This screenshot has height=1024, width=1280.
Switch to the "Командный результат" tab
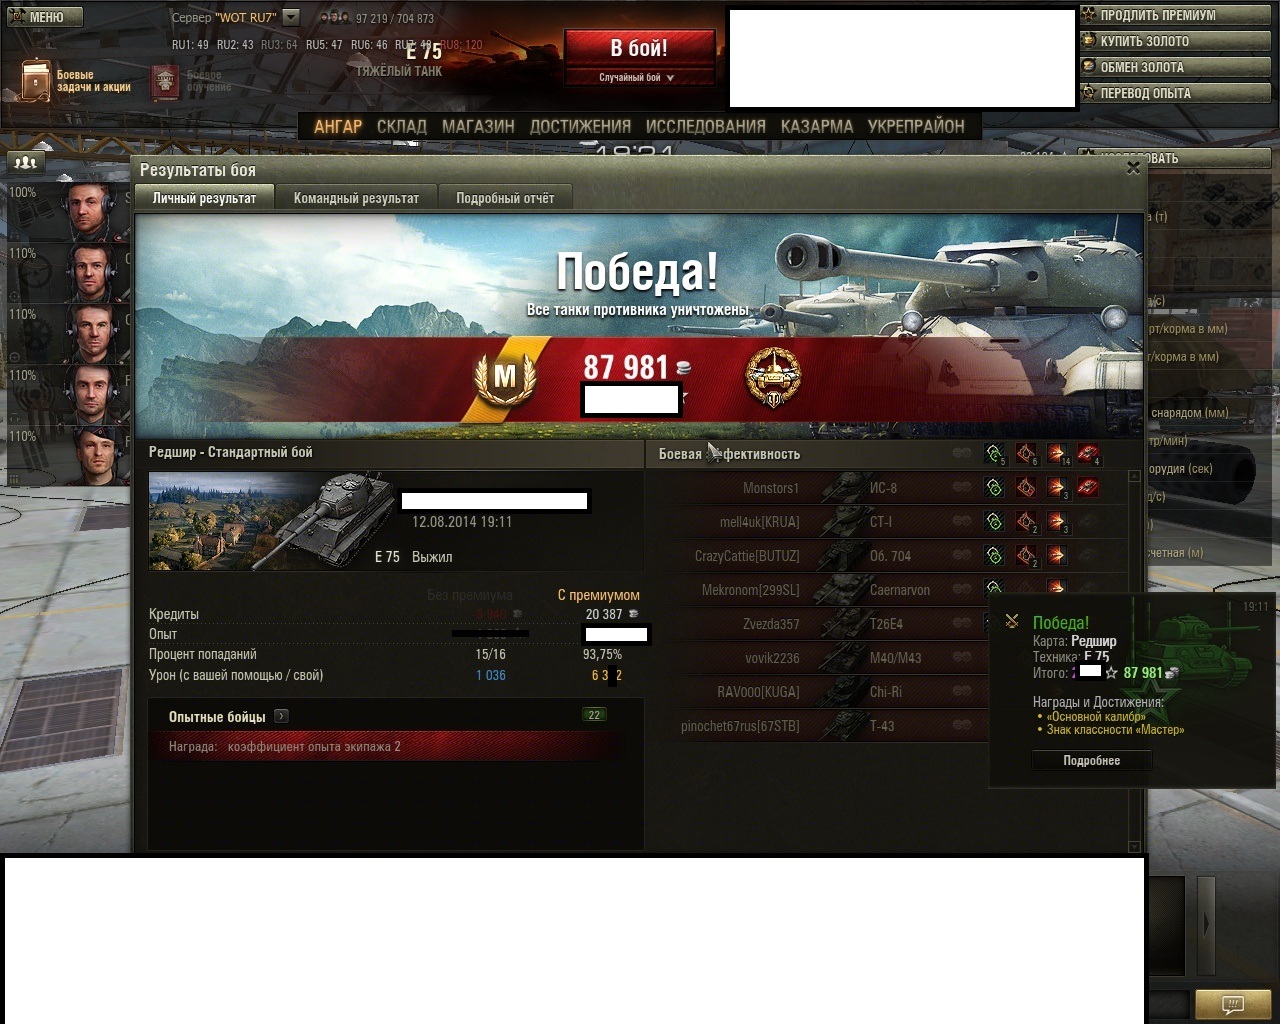(356, 198)
